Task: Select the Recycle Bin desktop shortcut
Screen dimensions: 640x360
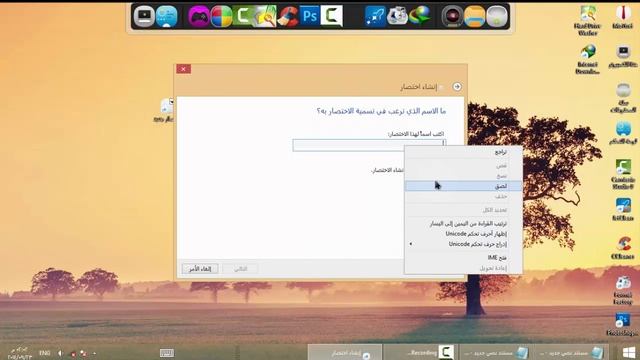Action: pos(623,98)
